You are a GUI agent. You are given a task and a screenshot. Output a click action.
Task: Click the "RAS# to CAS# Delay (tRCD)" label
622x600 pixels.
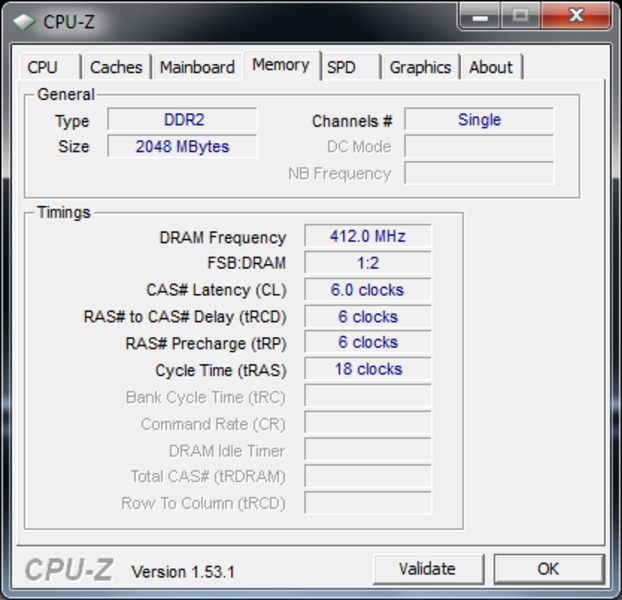(x=185, y=317)
